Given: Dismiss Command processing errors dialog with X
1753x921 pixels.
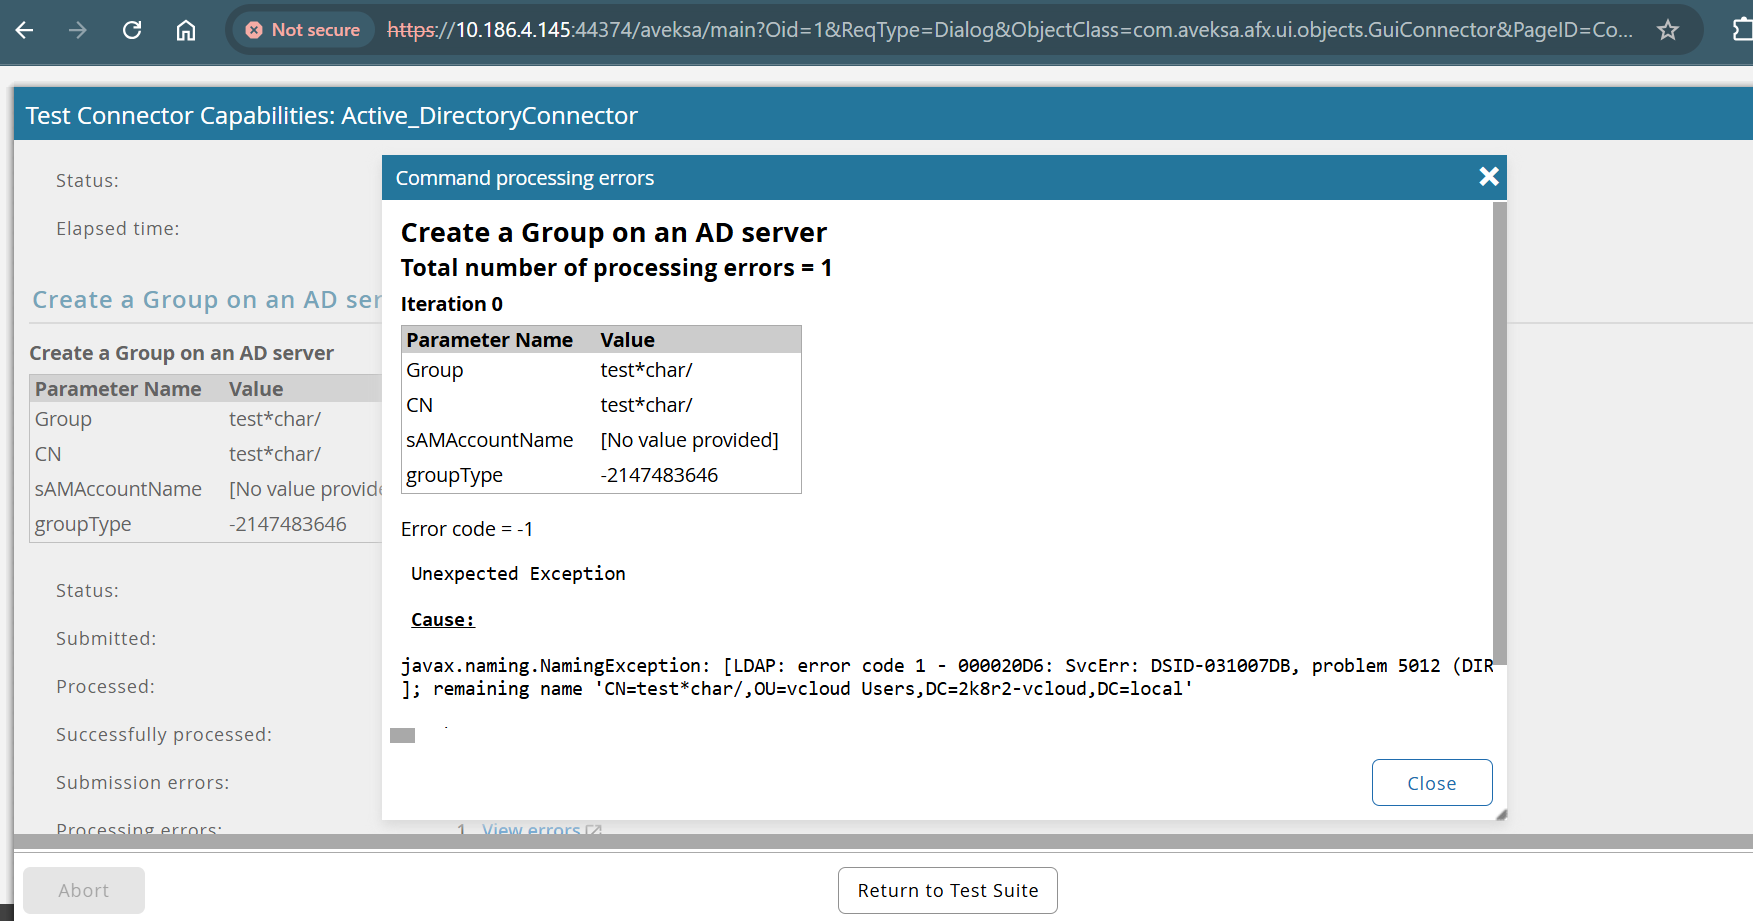Looking at the screenshot, I should pyautogui.click(x=1488, y=177).
